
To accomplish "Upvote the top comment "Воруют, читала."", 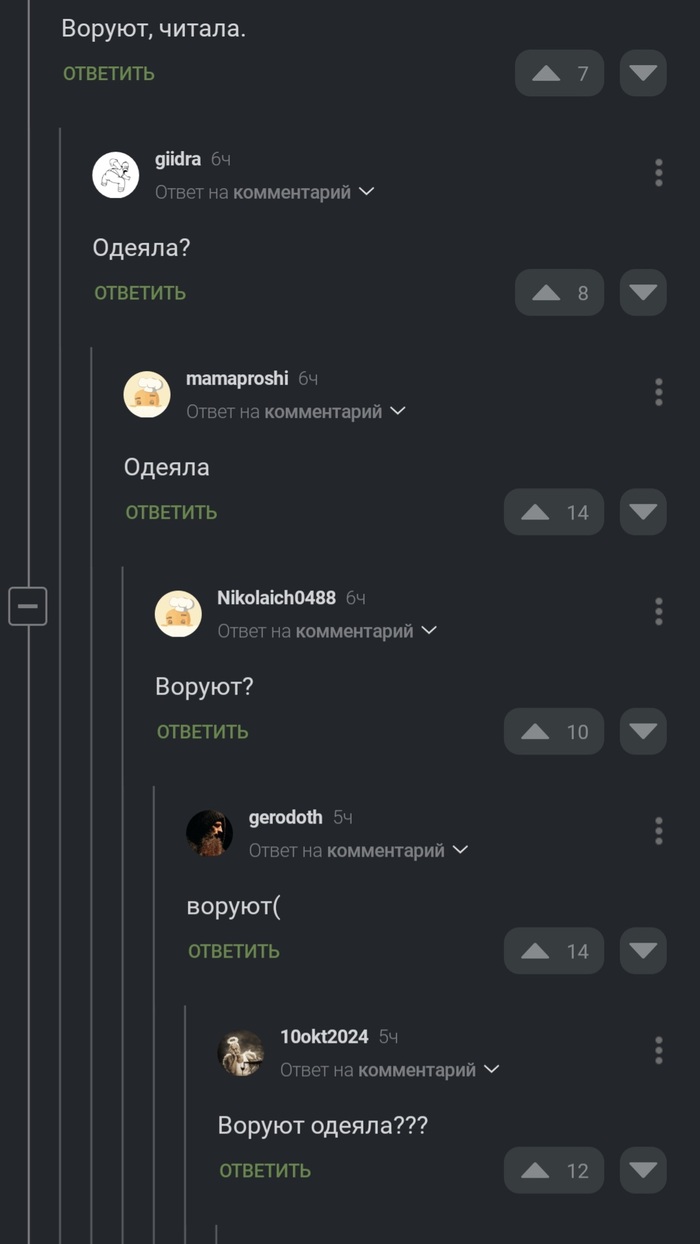I will pyautogui.click(x=559, y=73).
